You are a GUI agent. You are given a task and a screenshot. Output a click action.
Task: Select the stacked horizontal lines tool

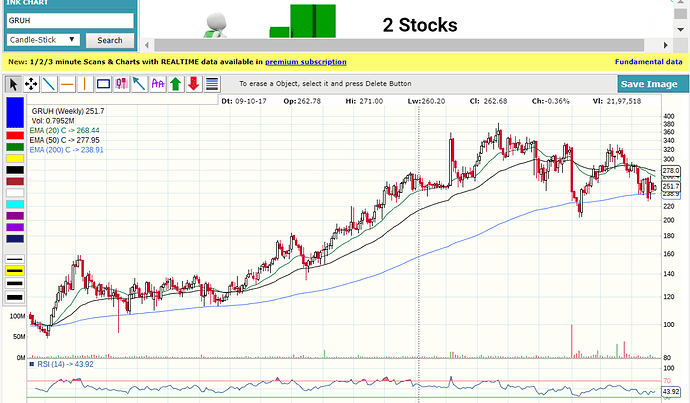tap(211, 84)
